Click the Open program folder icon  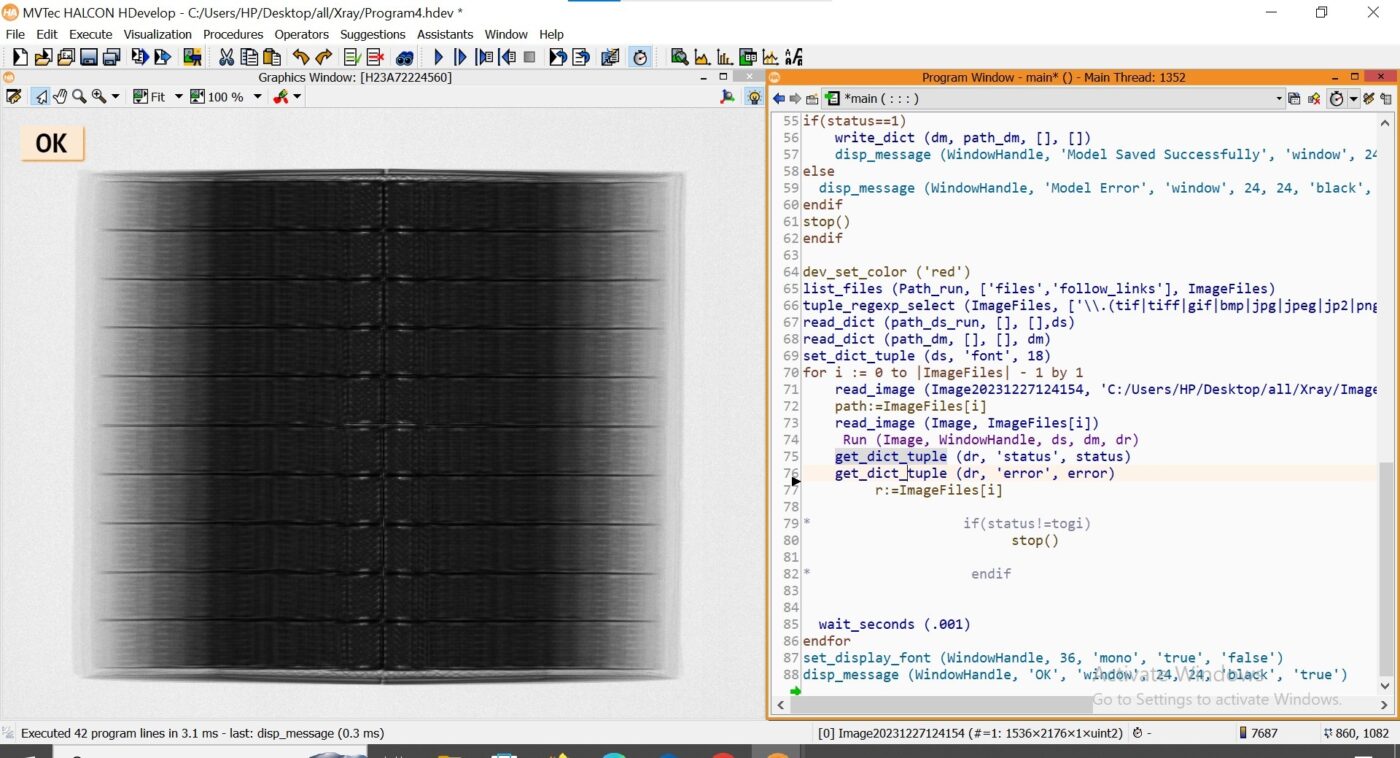tap(42, 57)
